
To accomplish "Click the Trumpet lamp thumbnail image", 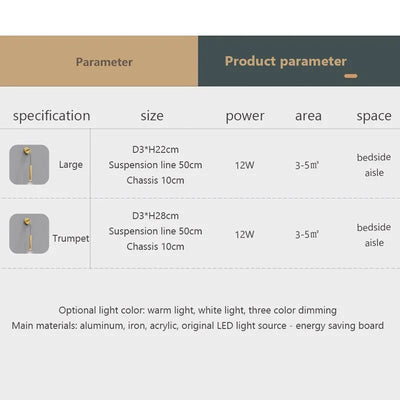I will (x=29, y=234).
